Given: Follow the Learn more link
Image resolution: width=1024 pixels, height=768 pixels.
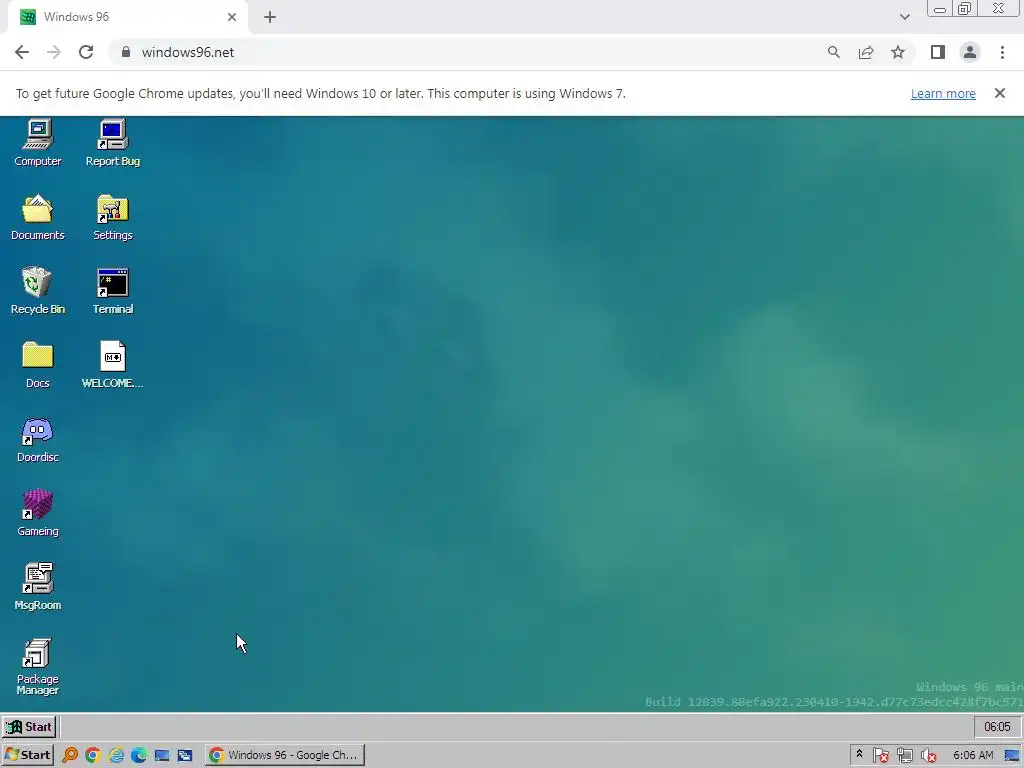Looking at the screenshot, I should (943, 93).
